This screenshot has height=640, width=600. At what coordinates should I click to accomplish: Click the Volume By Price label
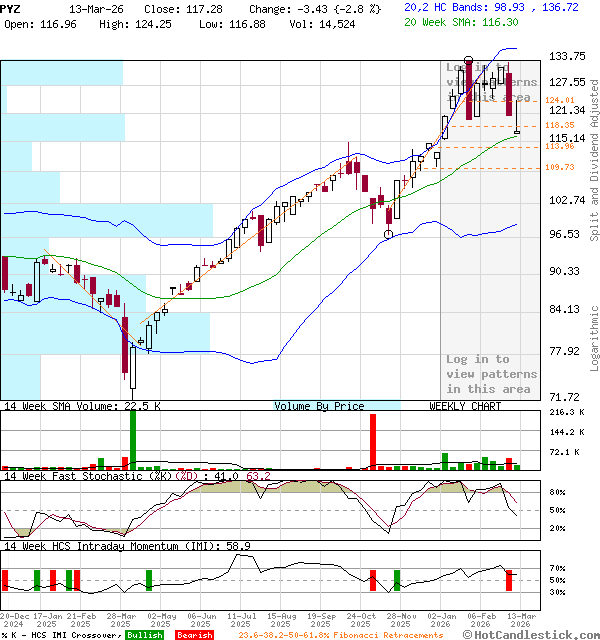click(x=319, y=406)
